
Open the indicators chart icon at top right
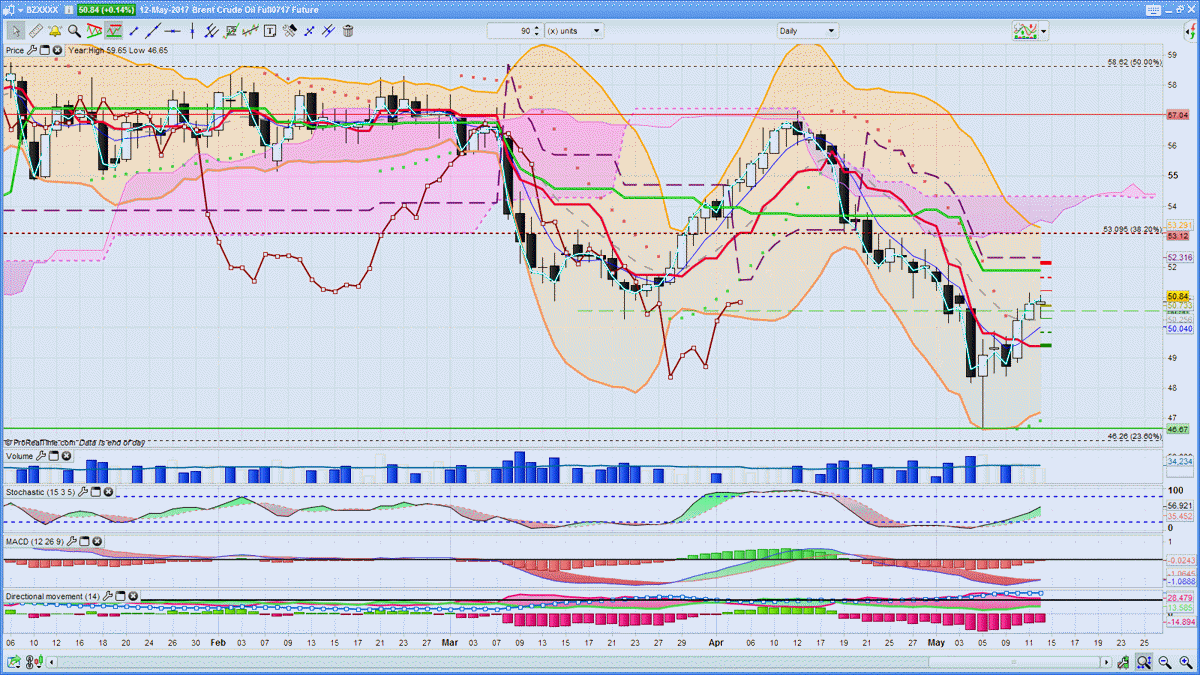tap(1024, 31)
